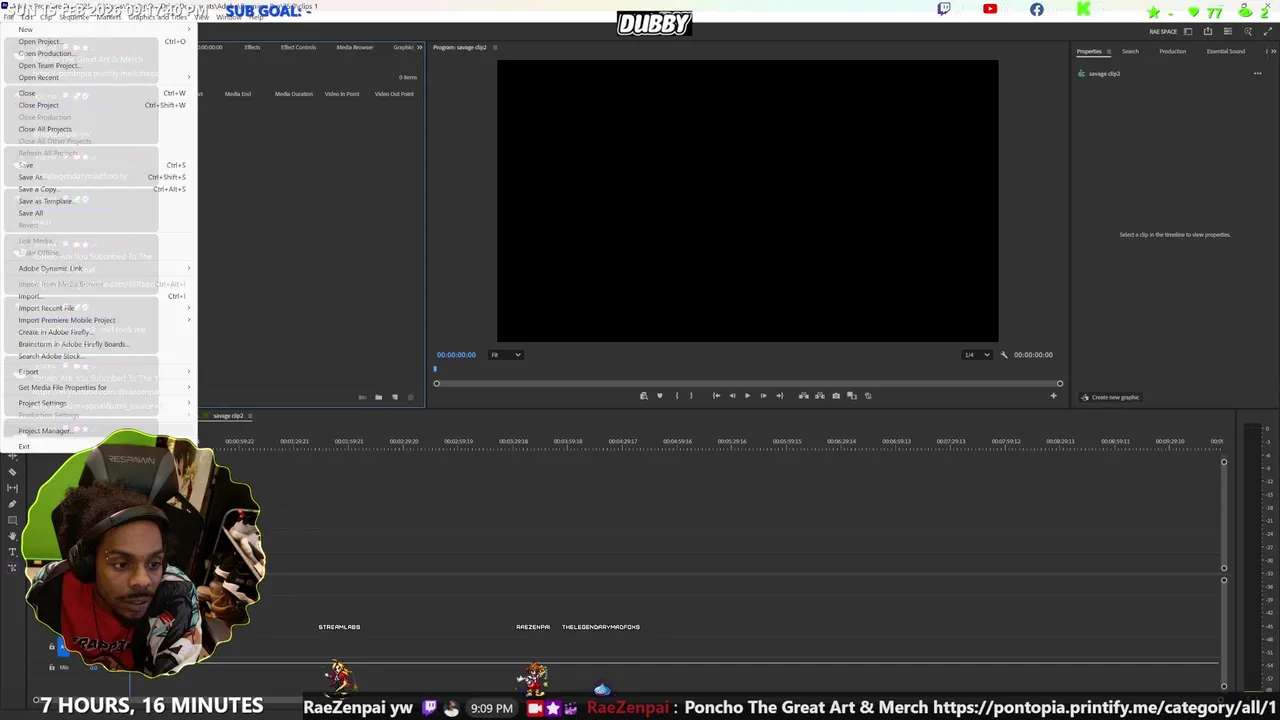Select the RAE SPACE workspace label
The height and width of the screenshot is (720, 1280).
click(1163, 31)
